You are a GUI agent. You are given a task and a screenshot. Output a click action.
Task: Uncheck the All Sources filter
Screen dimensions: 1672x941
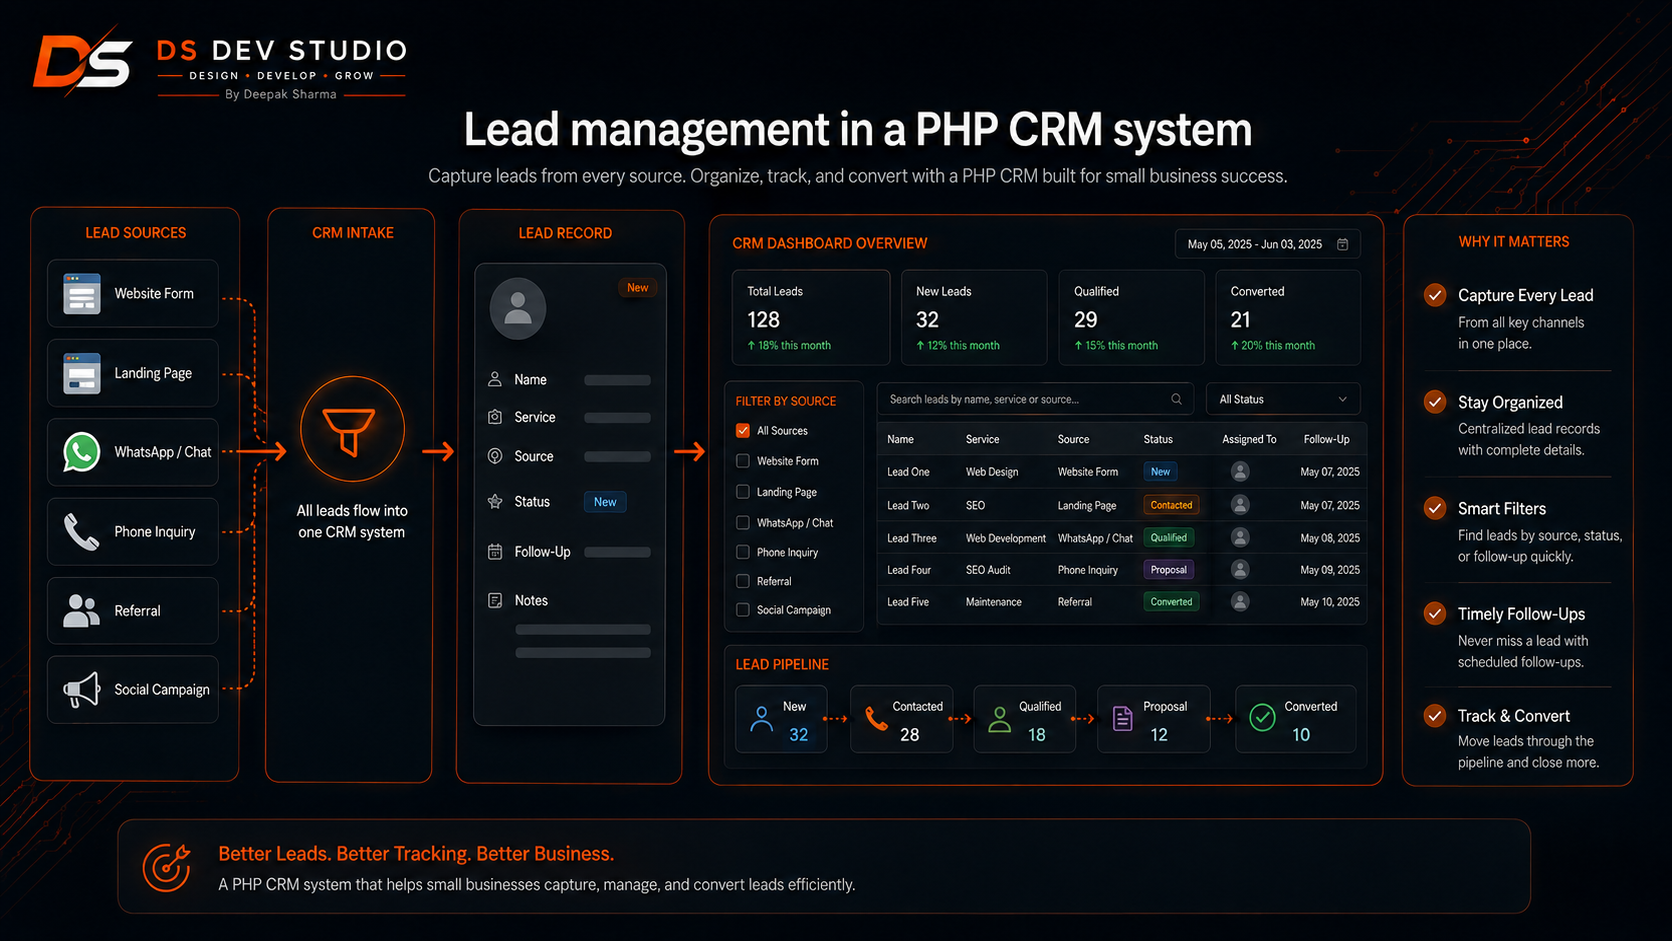(743, 431)
